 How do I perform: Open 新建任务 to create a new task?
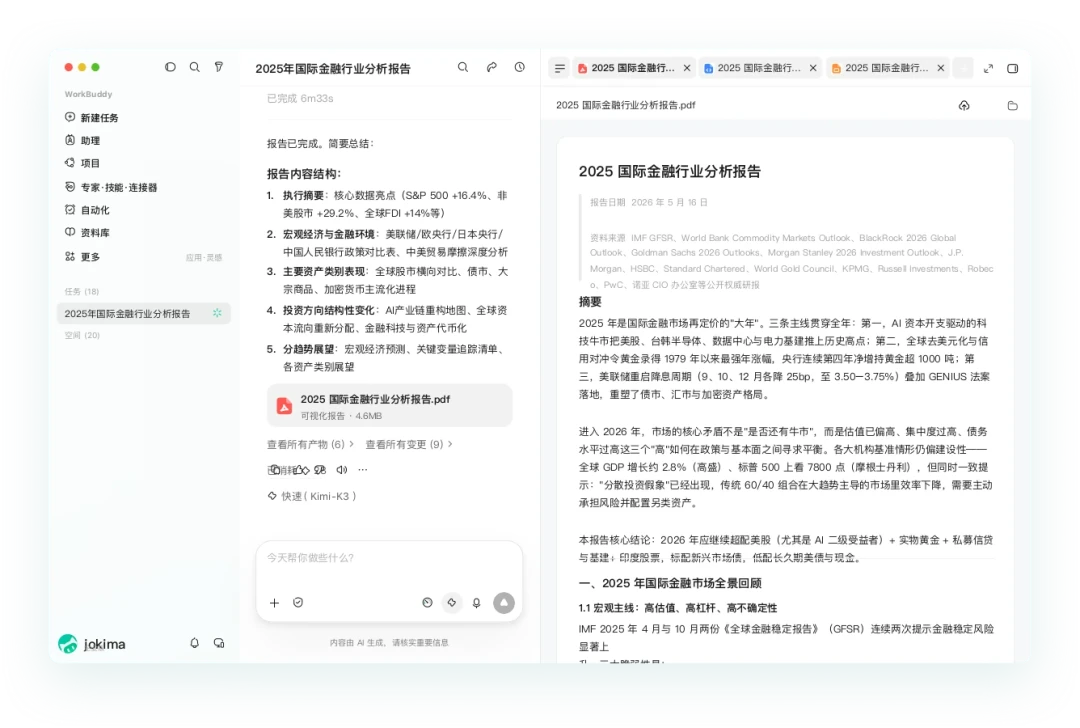click(92, 118)
